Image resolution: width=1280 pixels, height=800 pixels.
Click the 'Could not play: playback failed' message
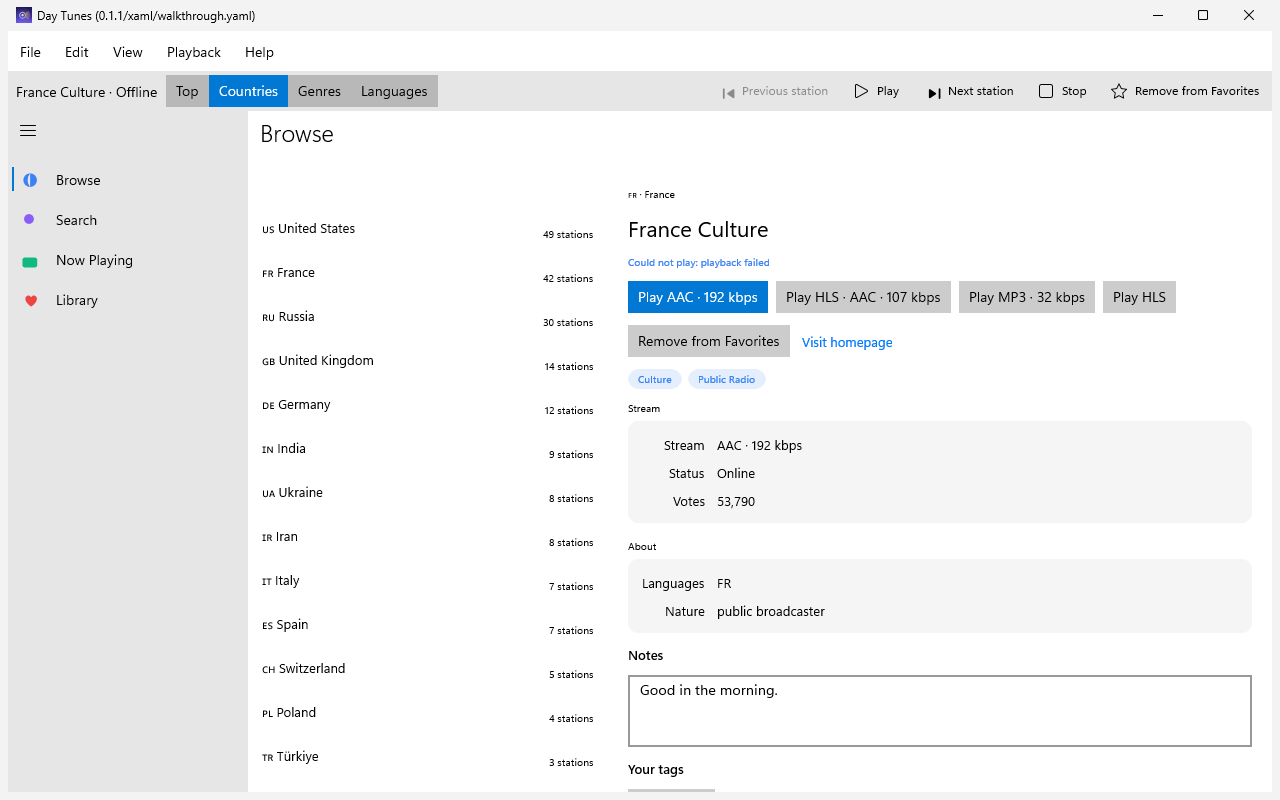click(x=699, y=263)
